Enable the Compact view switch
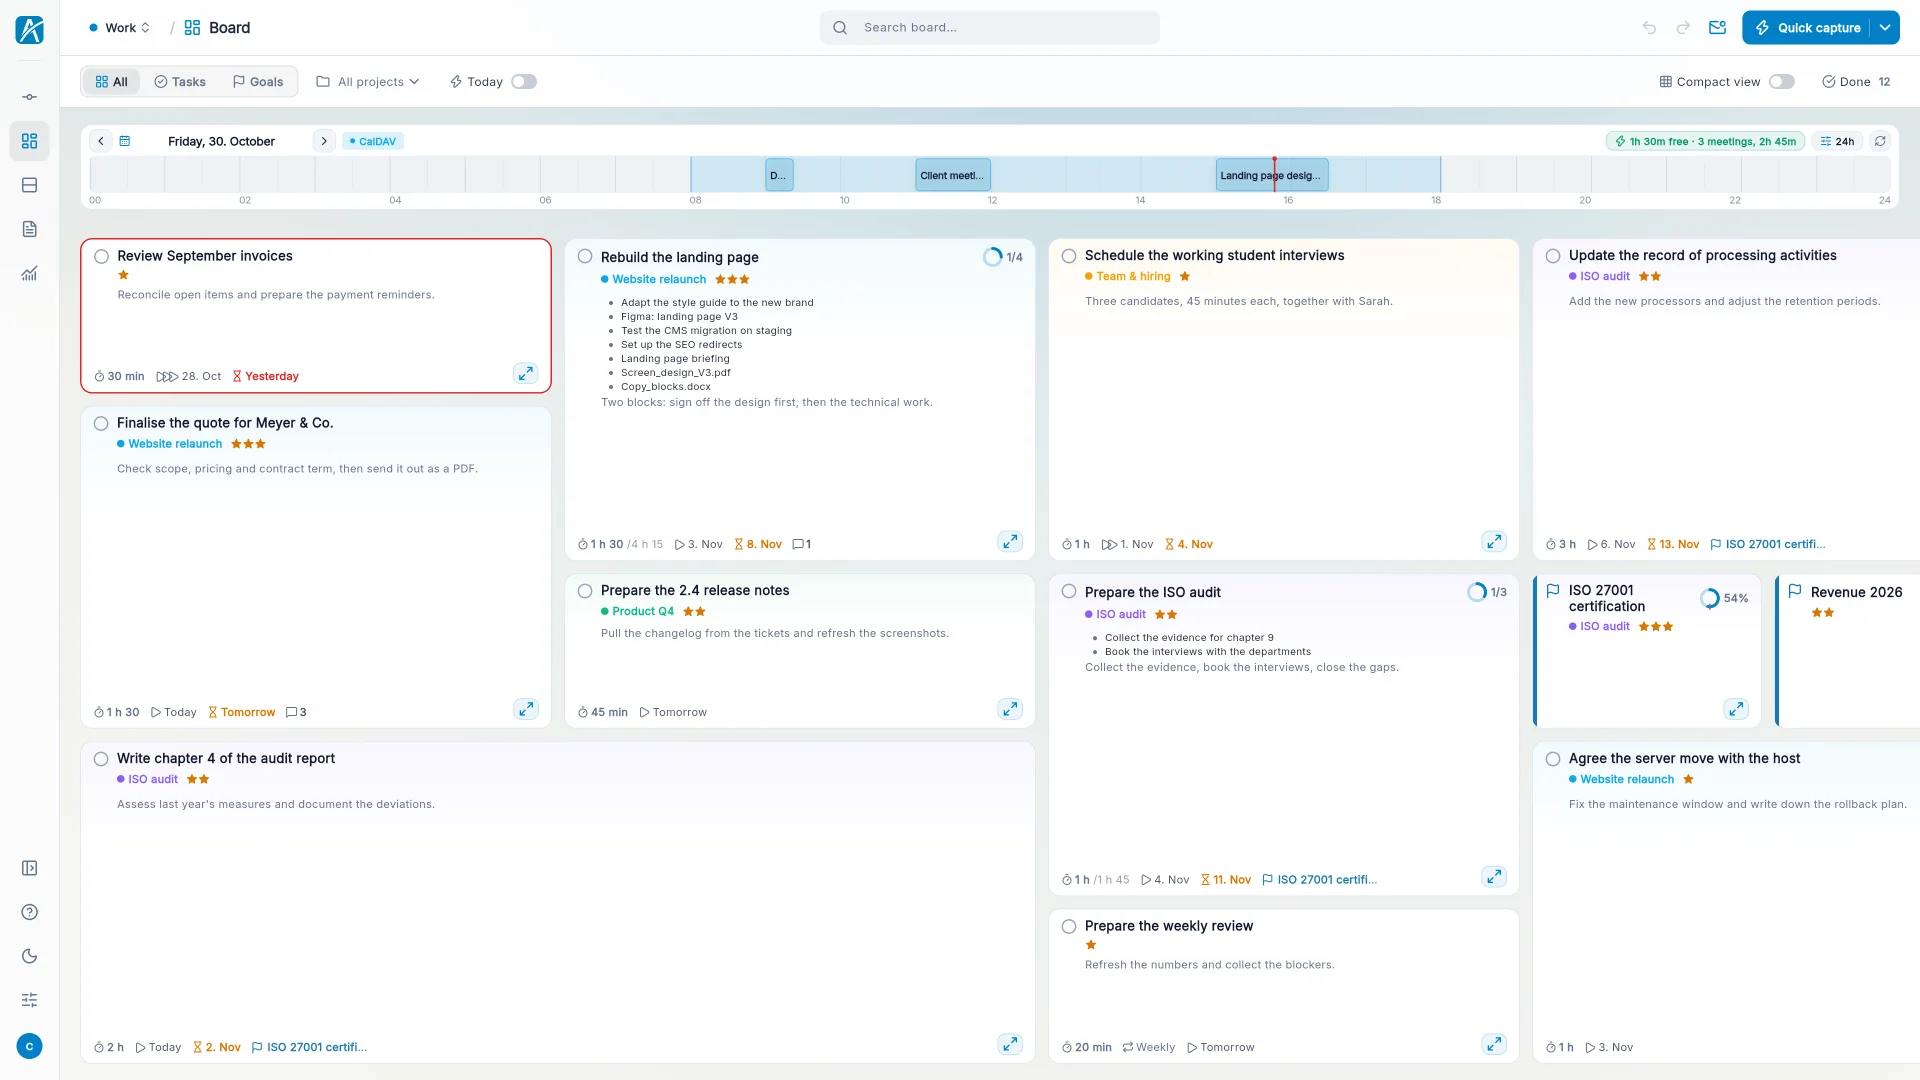Image resolution: width=1920 pixels, height=1080 pixels. pos(1782,82)
